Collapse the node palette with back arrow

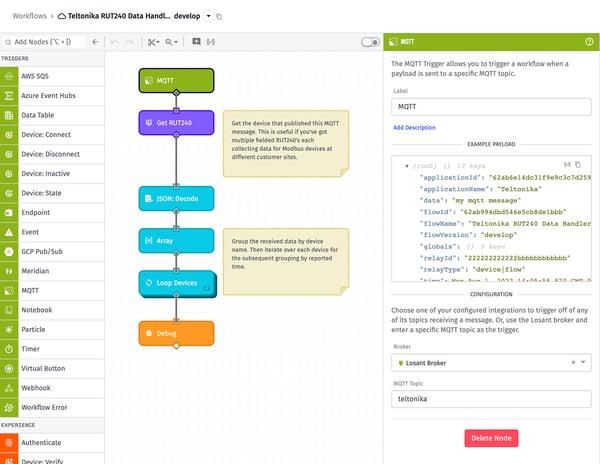tap(95, 42)
